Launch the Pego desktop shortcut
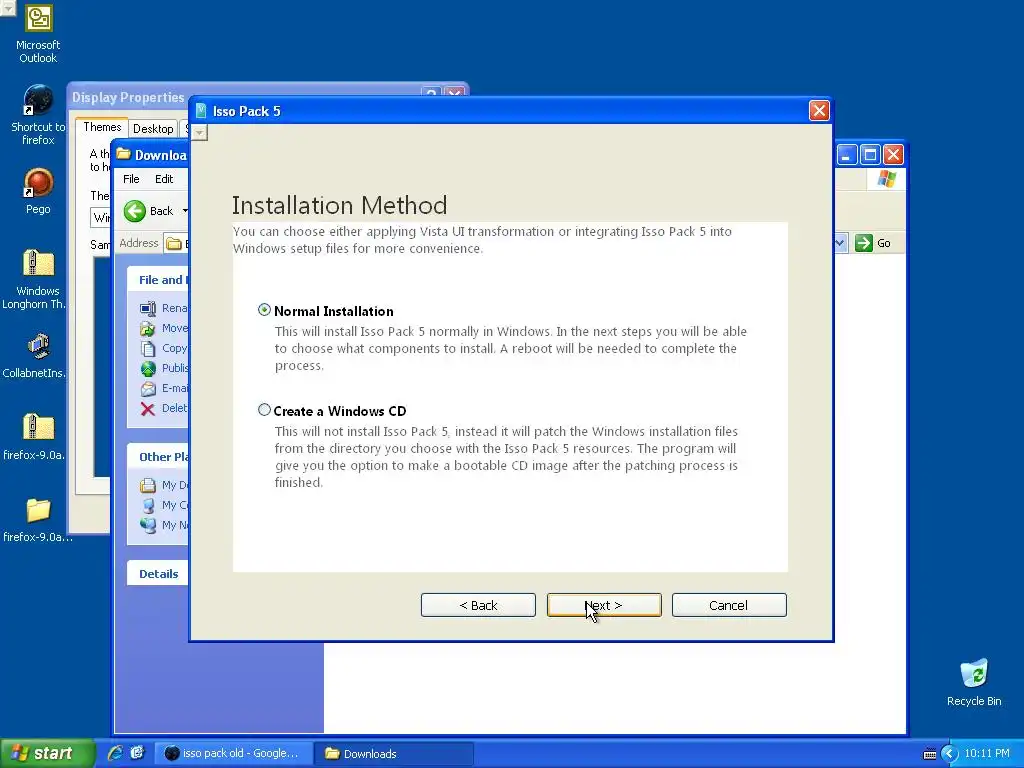 (x=38, y=191)
